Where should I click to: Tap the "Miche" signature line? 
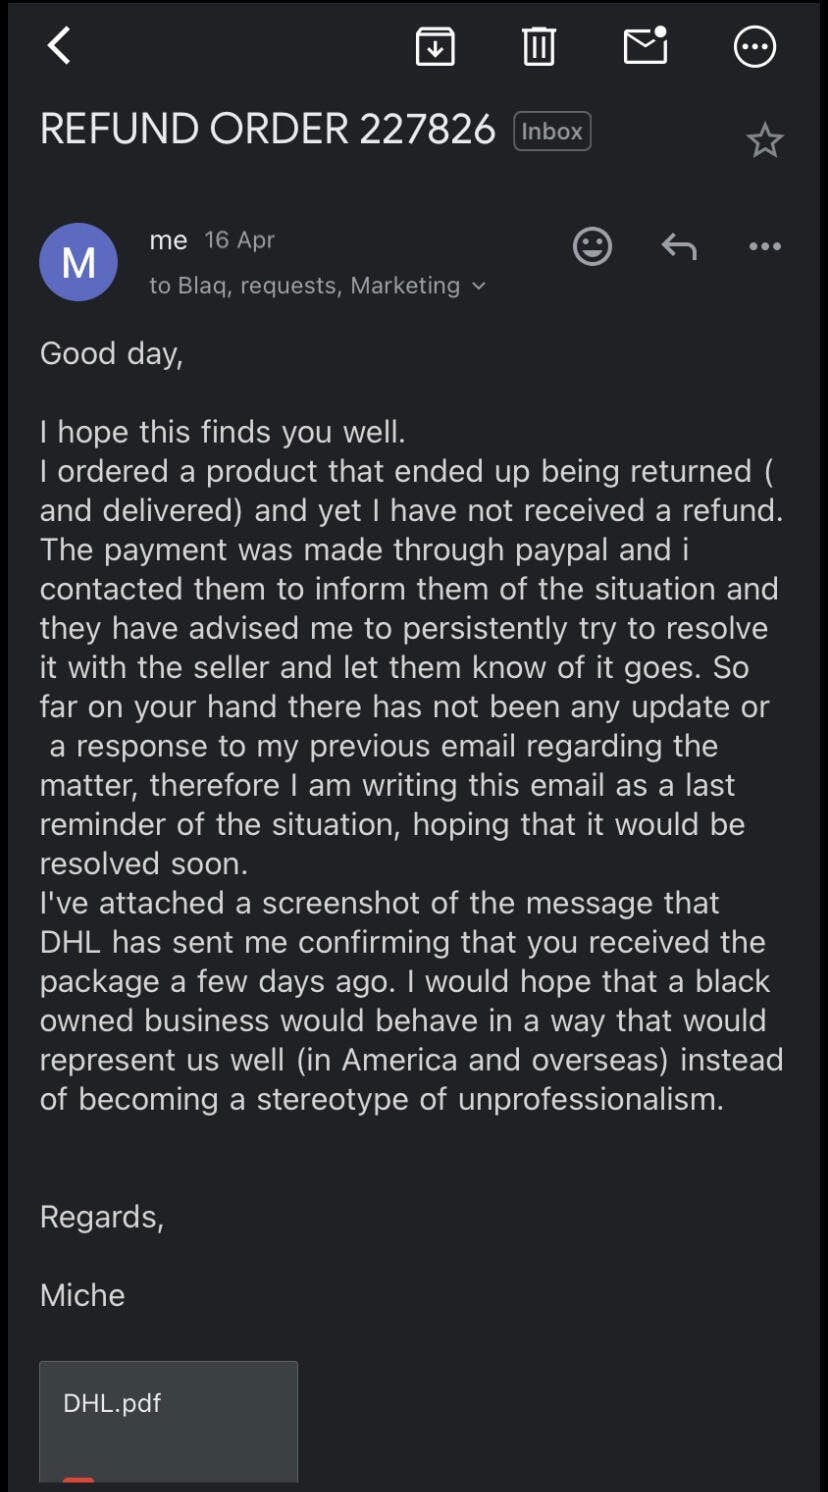[x=82, y=1295]
